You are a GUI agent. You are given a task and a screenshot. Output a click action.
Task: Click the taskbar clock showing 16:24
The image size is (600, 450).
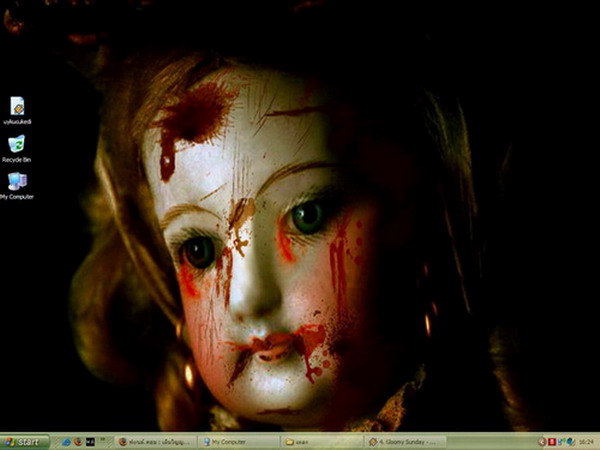(586, 442)
